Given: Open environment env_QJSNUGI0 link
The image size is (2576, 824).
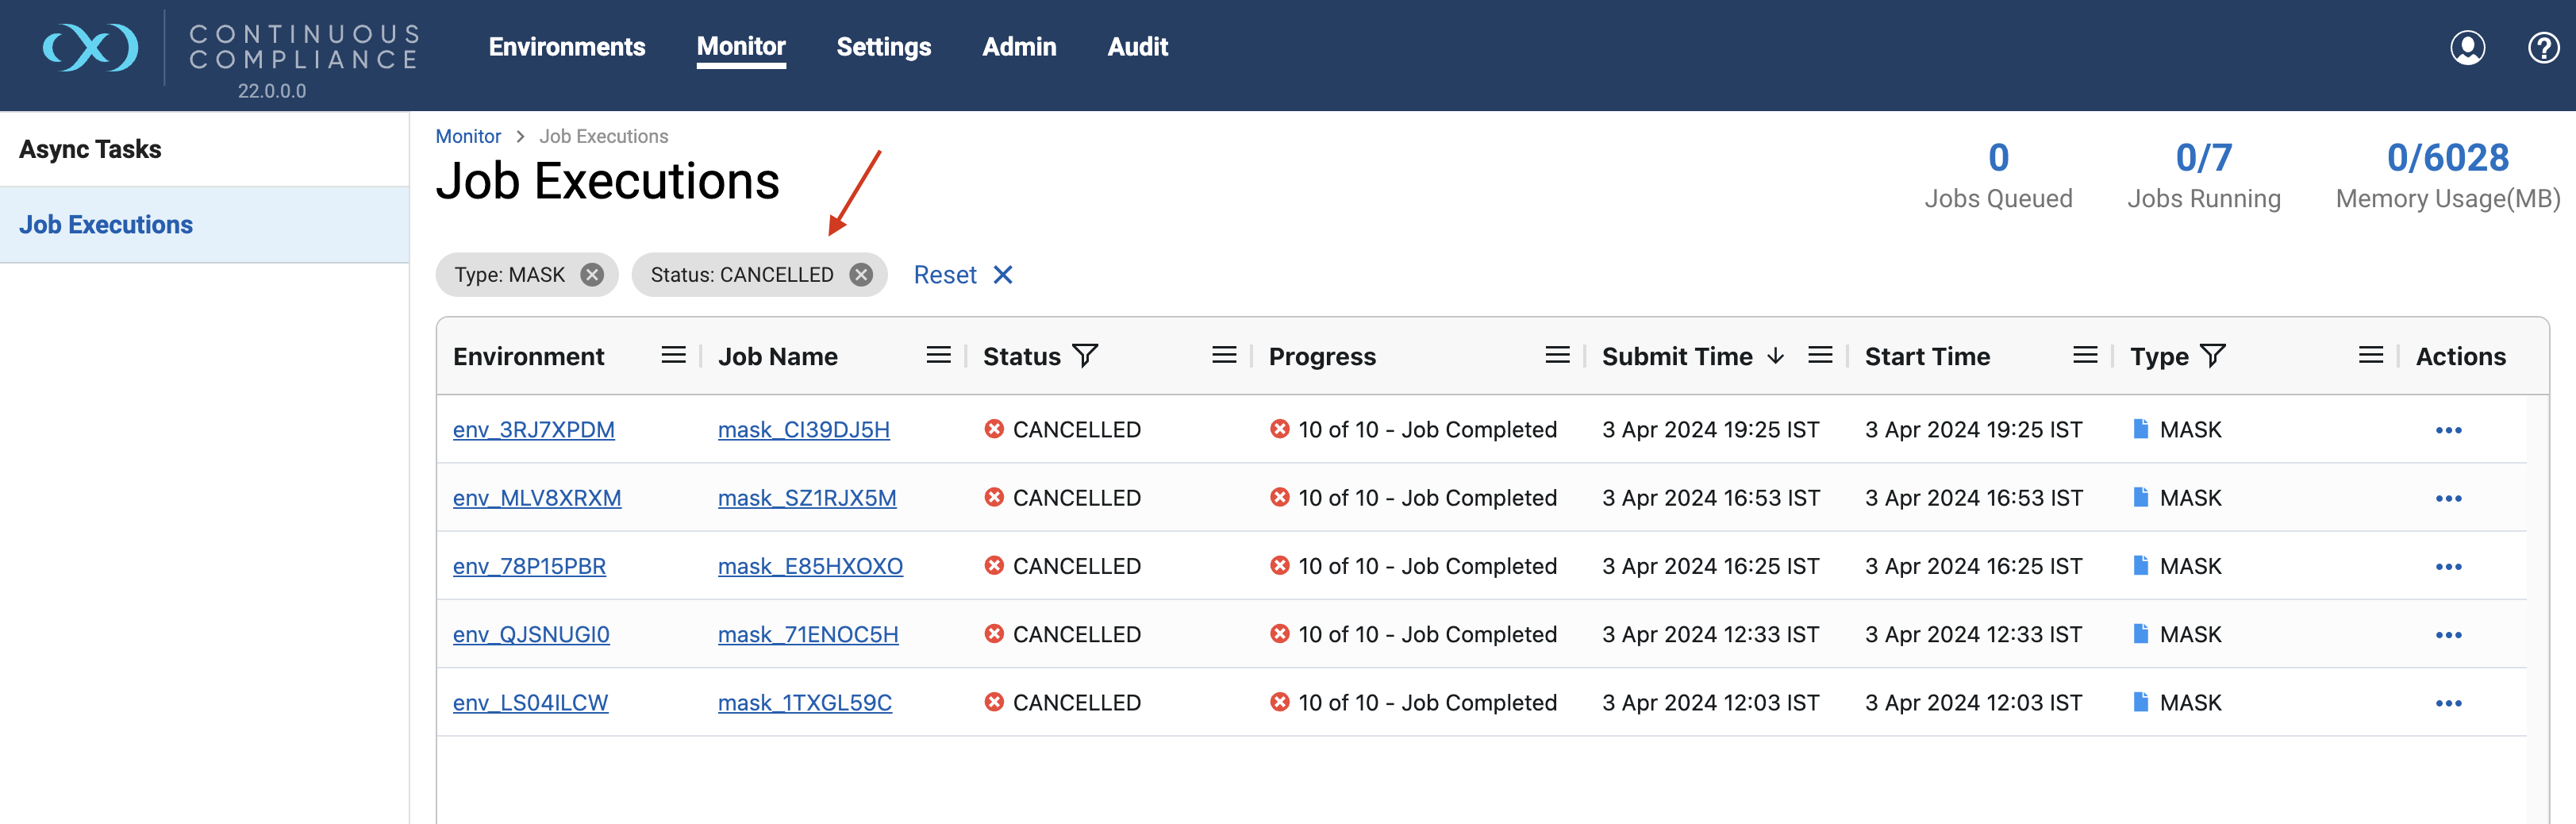Looking at the screenshot, I should (531, 634).
